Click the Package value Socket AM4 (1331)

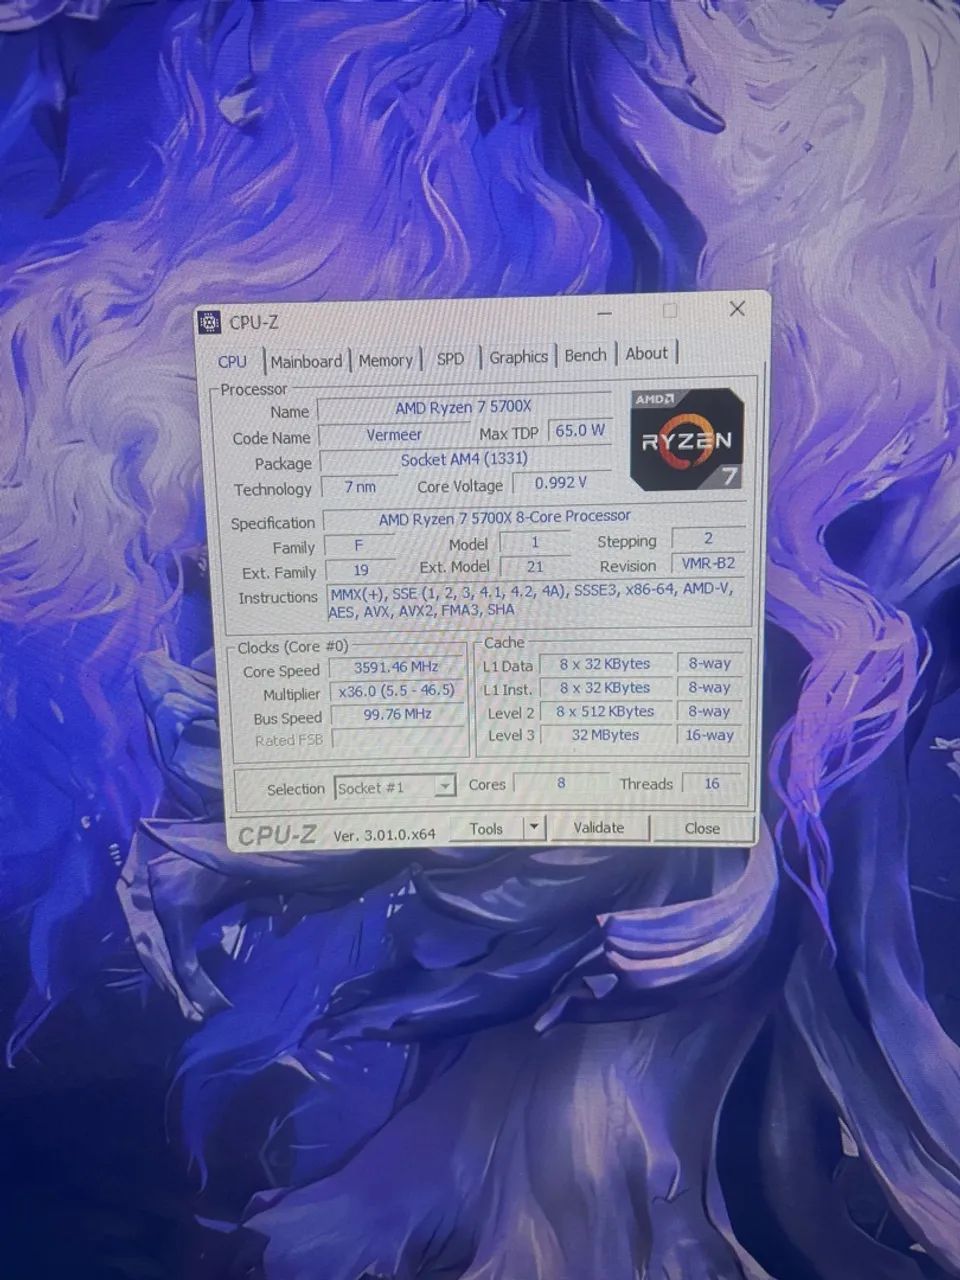point(465,460)
